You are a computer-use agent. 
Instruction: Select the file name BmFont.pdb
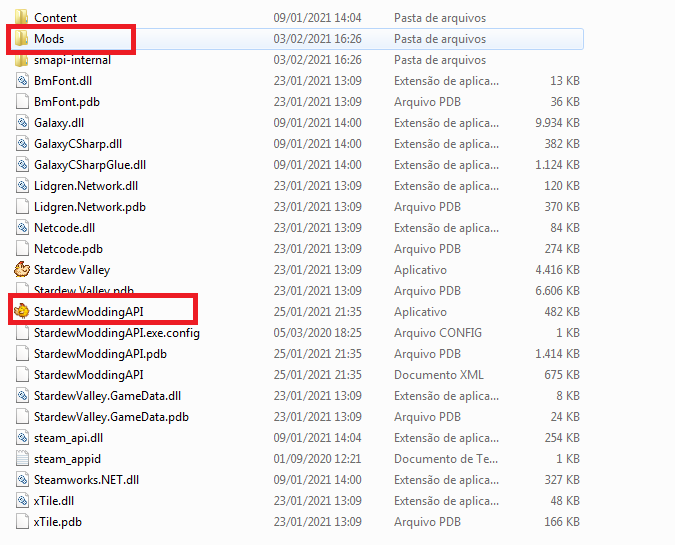[67, 102]
